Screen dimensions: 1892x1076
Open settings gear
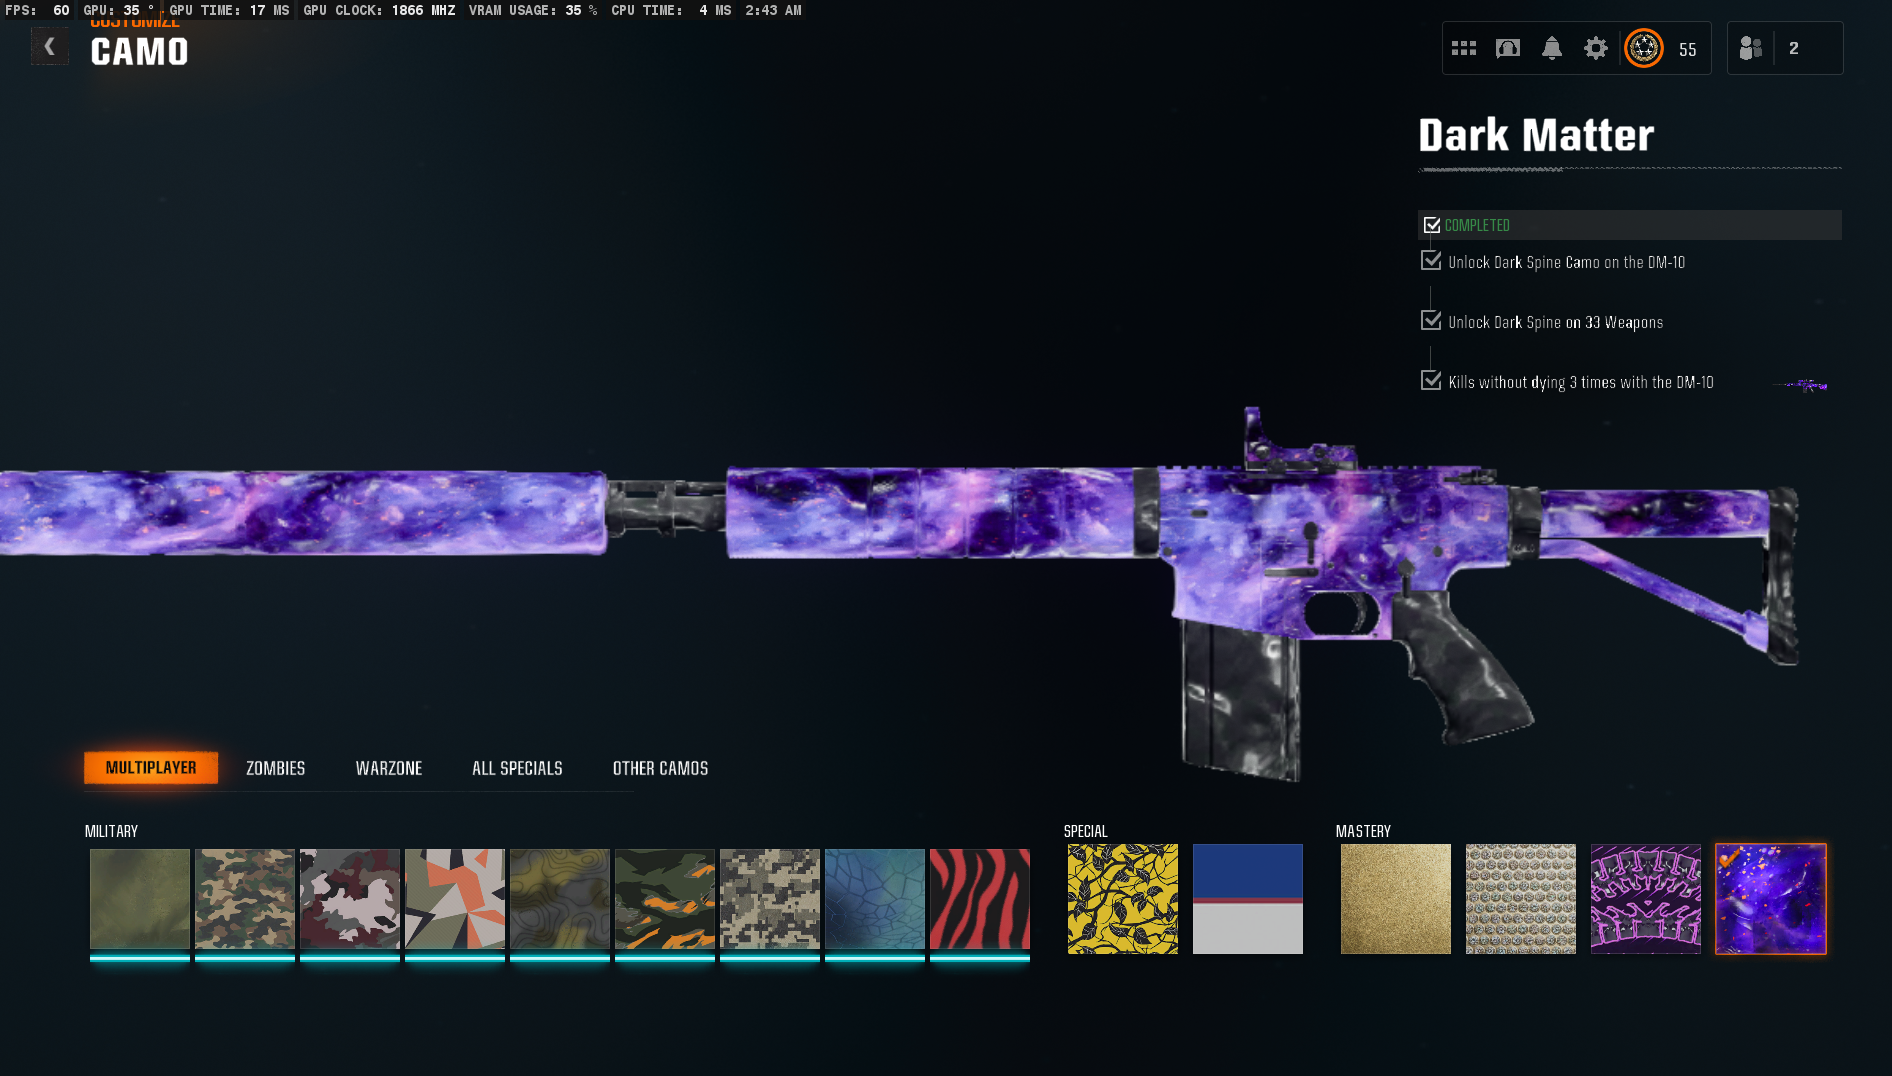click(x=1596, y=48)
